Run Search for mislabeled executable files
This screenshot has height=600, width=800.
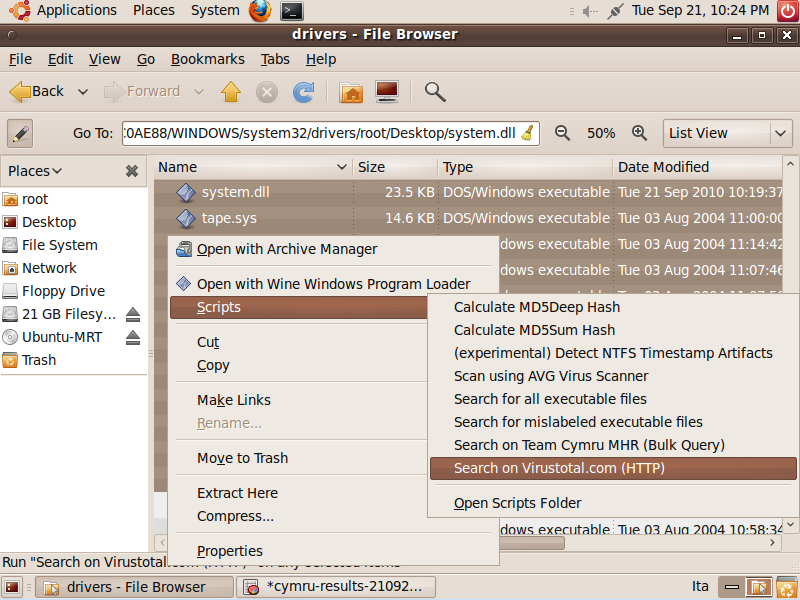click(613, 422)
